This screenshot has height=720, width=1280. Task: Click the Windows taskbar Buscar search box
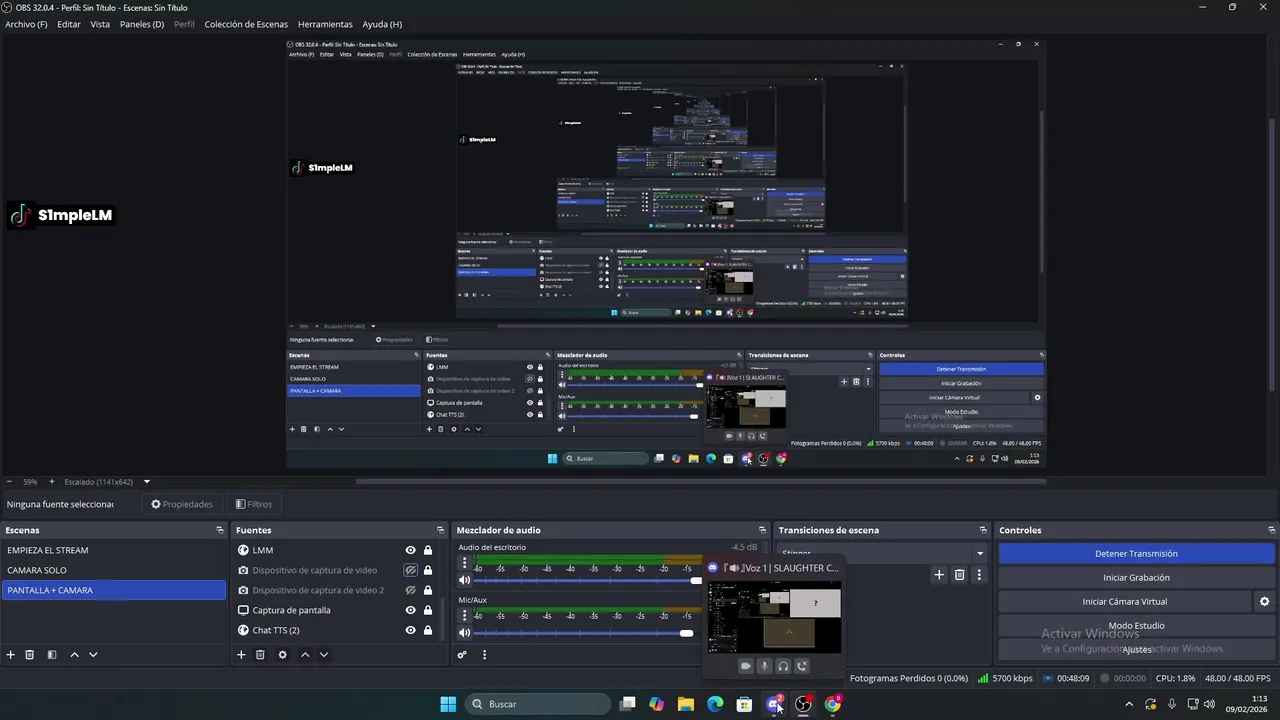coord(540,704)
